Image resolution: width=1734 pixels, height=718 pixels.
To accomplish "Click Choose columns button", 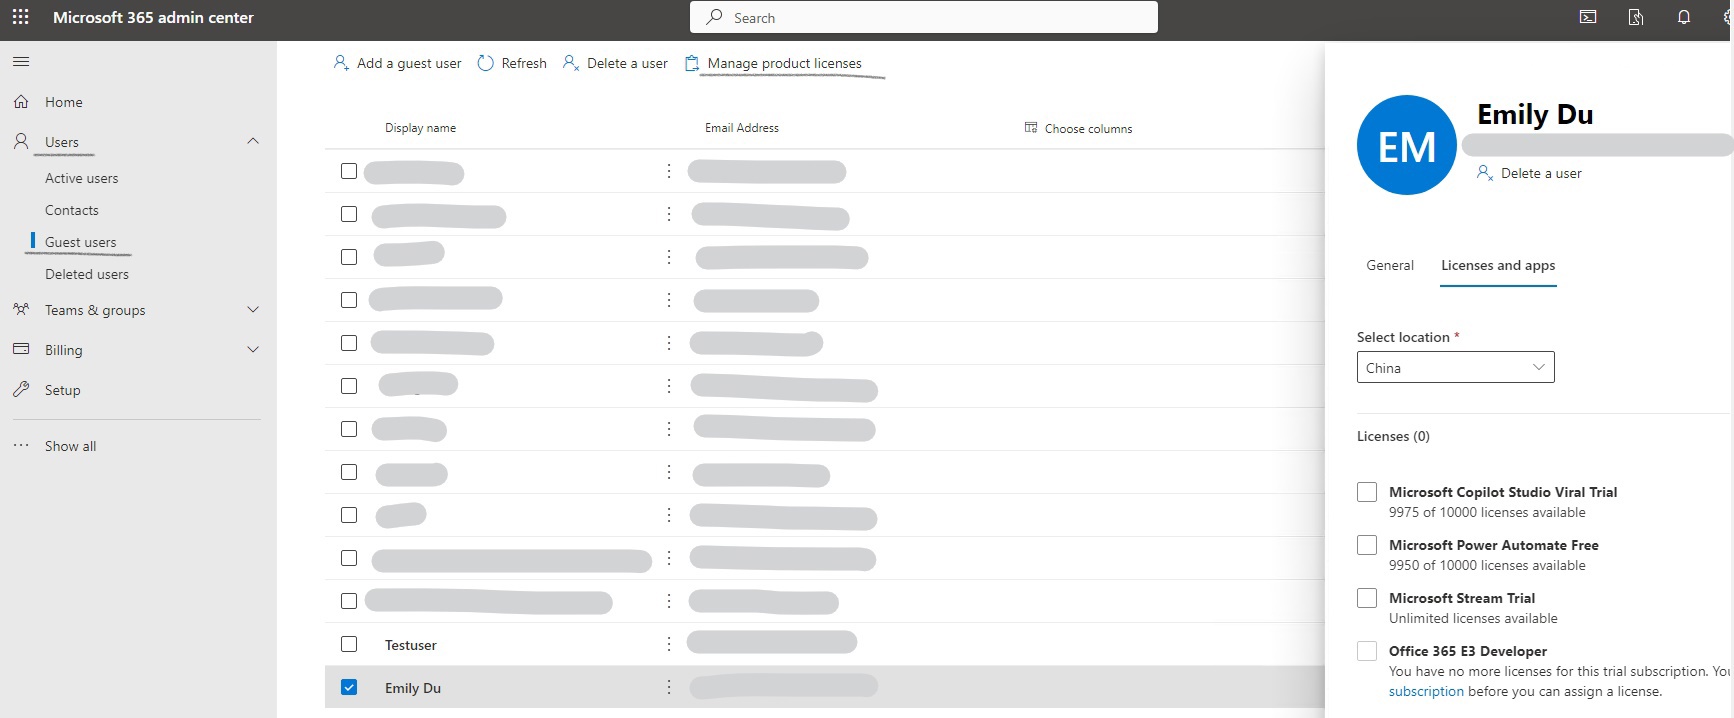I will point(1079,128).
